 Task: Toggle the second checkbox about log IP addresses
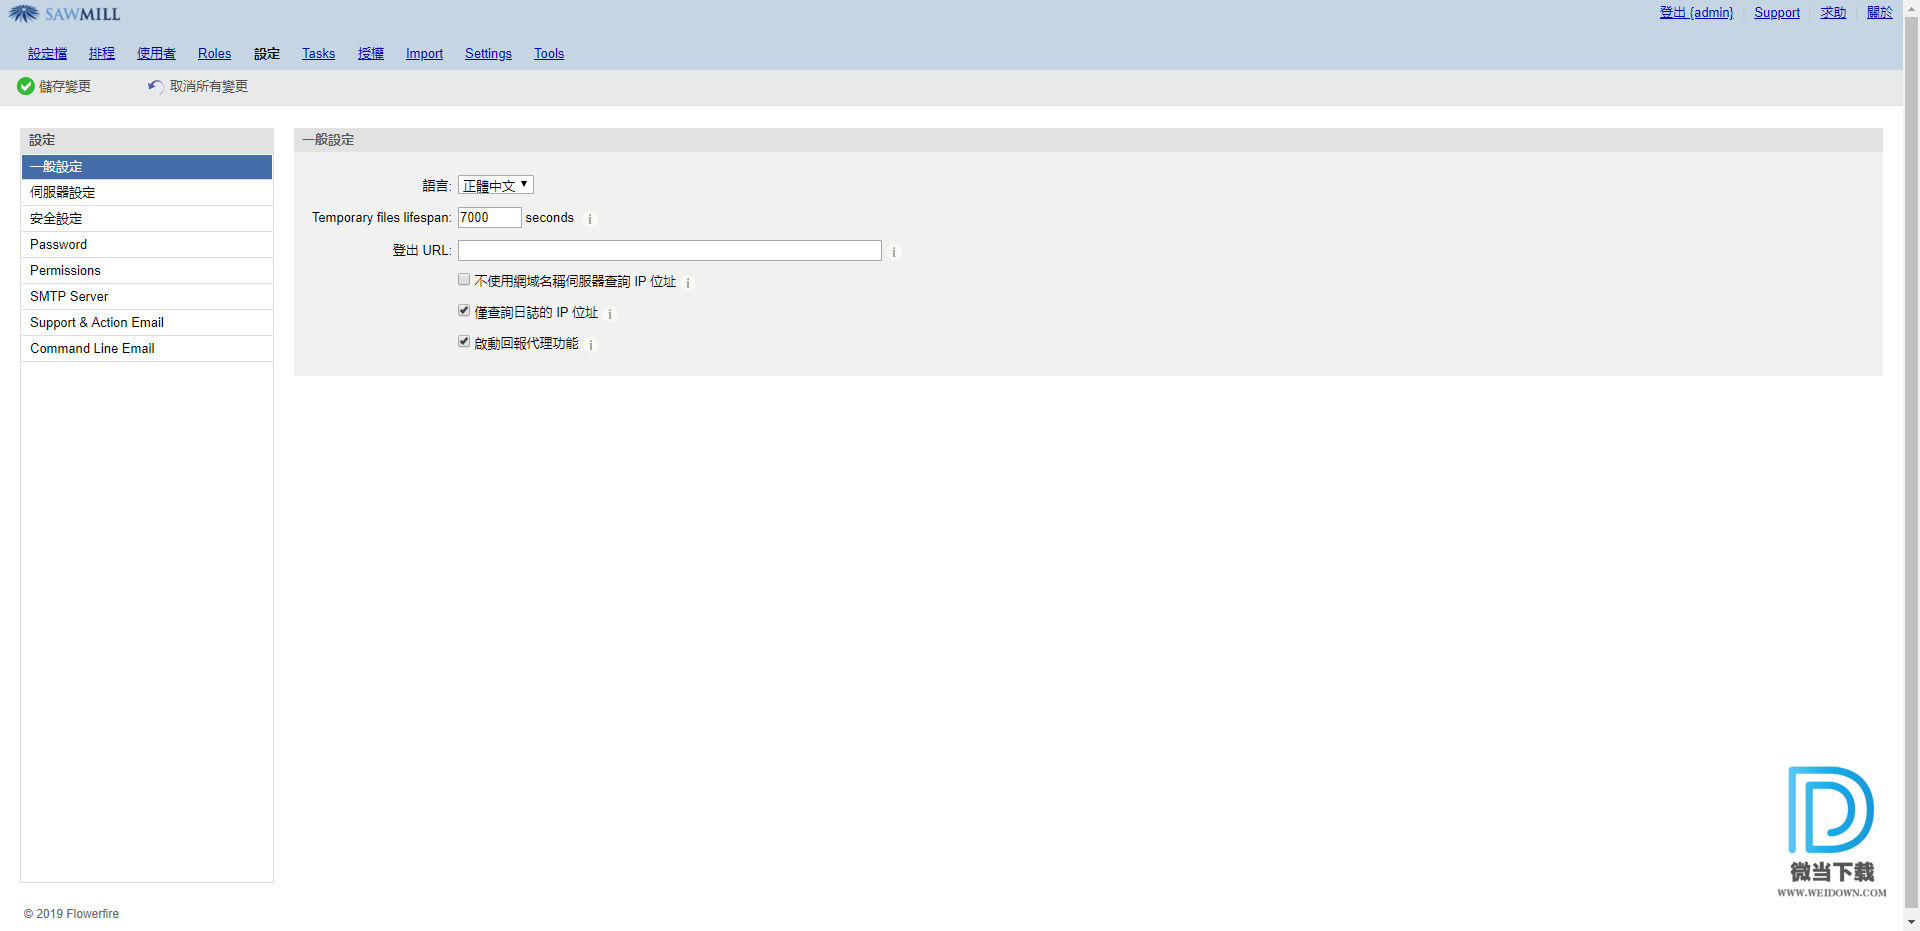click(464, 311)
